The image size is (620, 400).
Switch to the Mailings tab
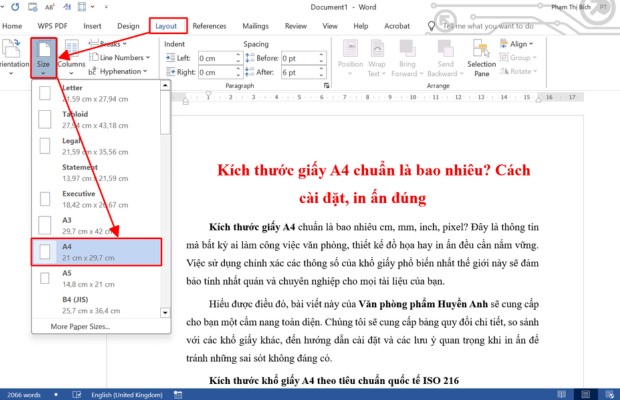coord(255,26)
